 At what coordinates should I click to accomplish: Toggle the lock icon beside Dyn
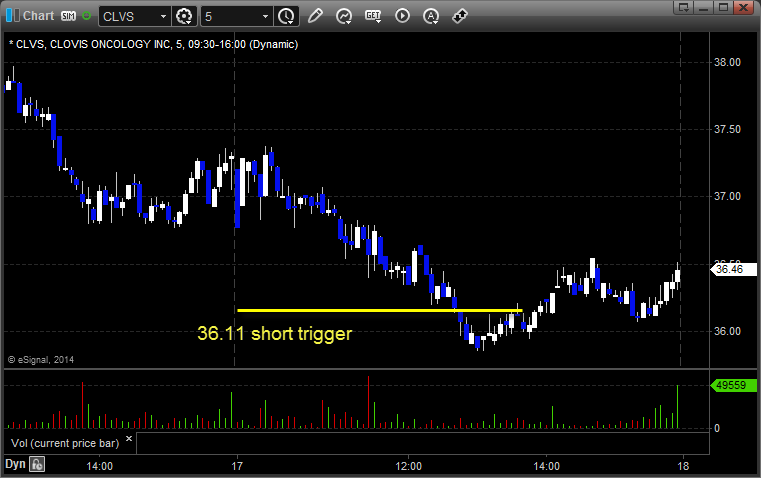coord(37,464)
